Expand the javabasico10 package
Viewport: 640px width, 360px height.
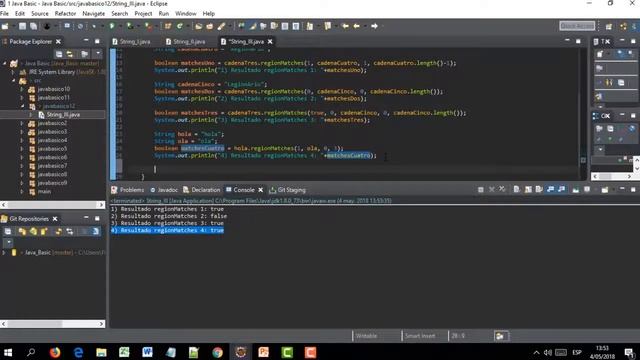(x=22, y=89)
